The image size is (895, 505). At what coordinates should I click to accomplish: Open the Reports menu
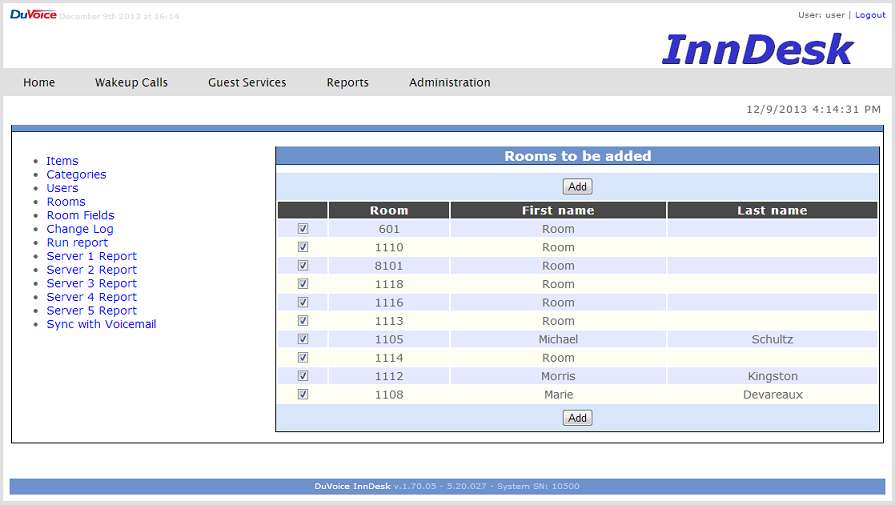click(348, 82)
